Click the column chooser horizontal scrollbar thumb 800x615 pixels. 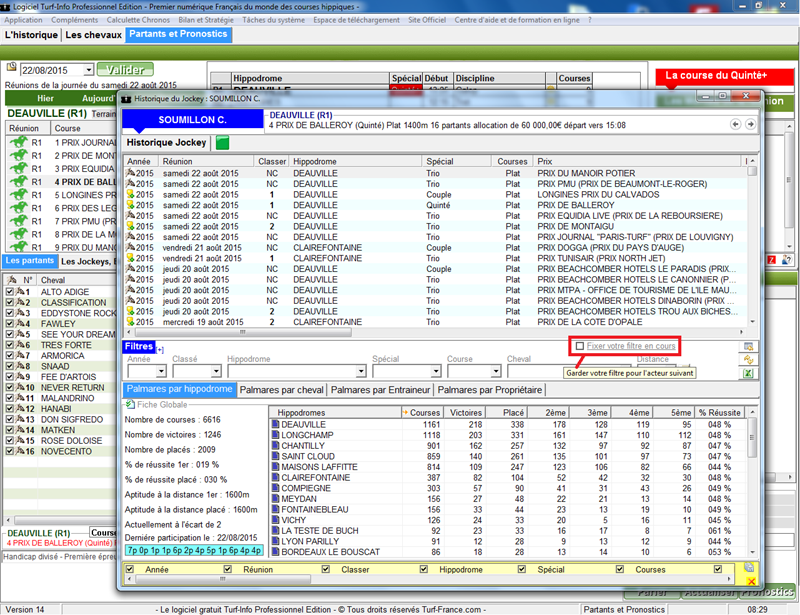click(x=222, y=579)
